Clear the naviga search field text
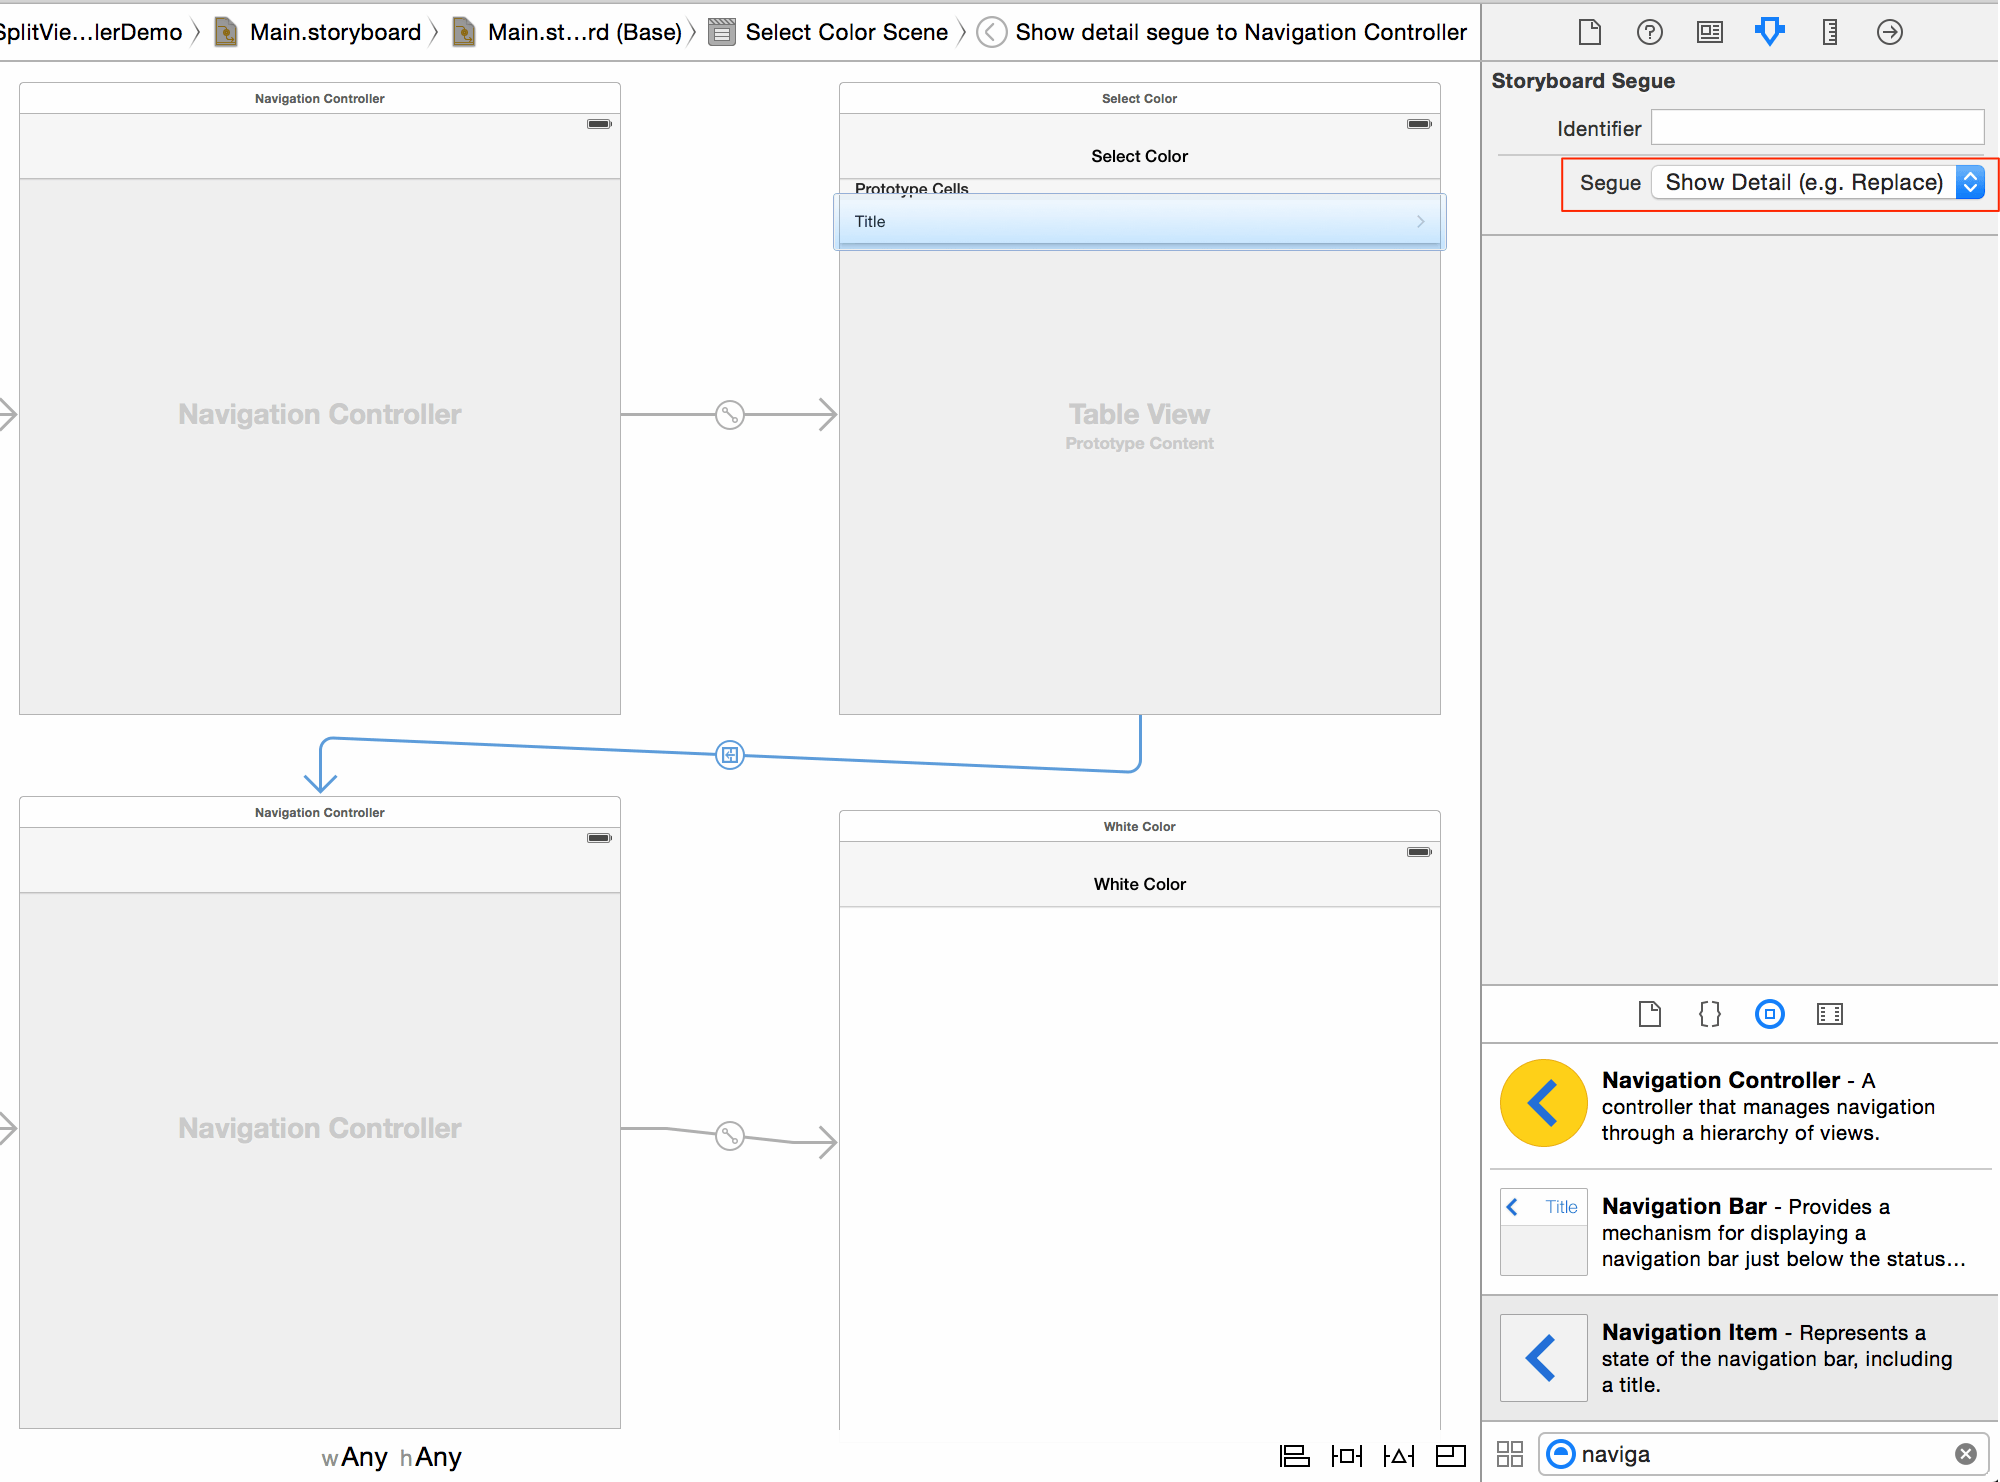 (1966, 1453)
